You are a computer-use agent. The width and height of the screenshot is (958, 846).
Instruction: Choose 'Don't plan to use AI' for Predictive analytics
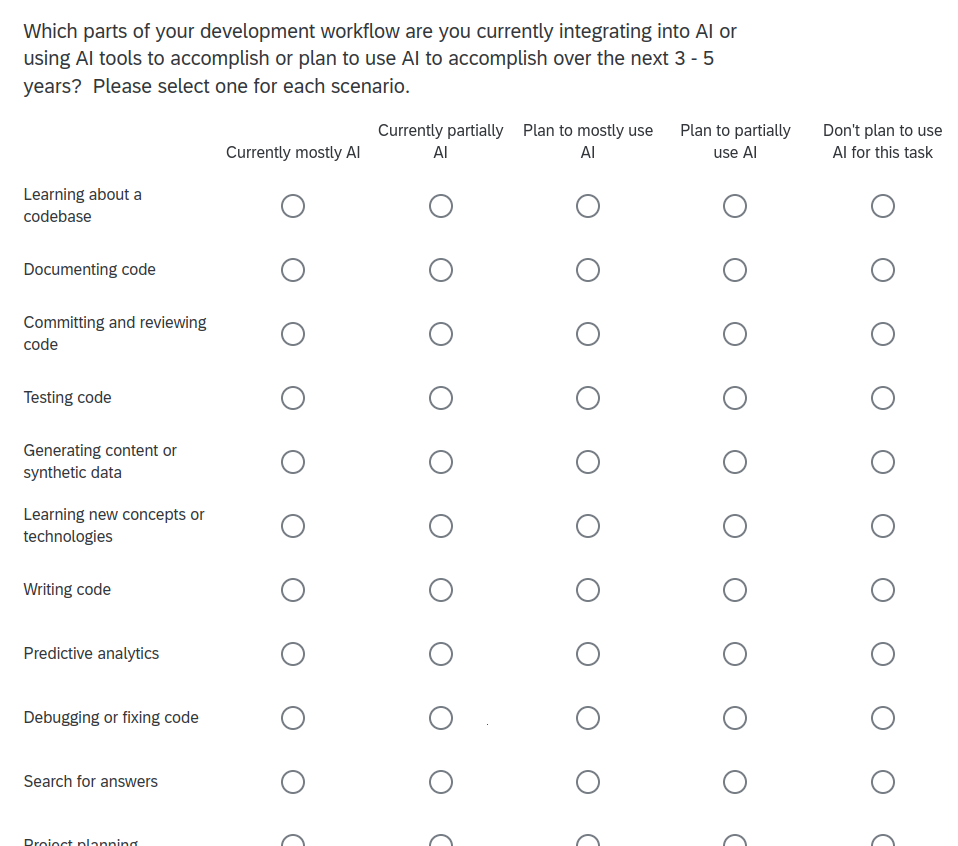(882, 654)
